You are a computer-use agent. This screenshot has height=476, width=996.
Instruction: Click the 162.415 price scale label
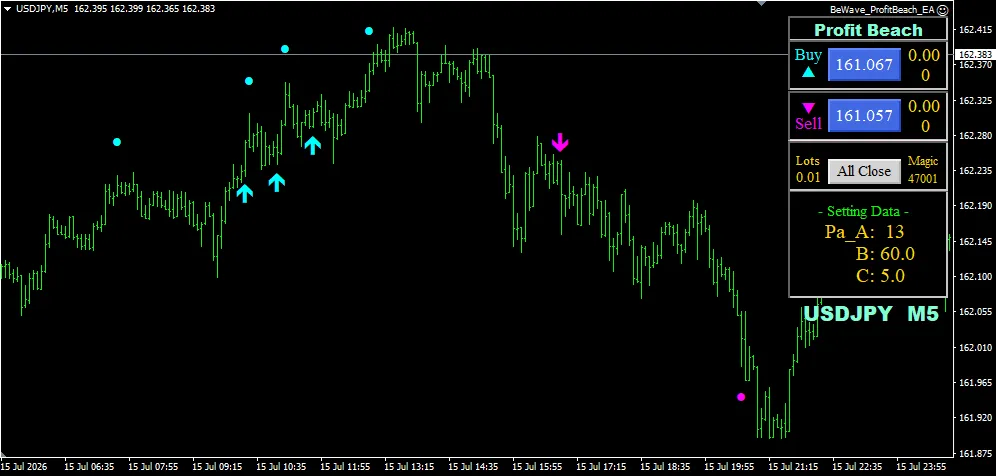[x=974, y=30]
